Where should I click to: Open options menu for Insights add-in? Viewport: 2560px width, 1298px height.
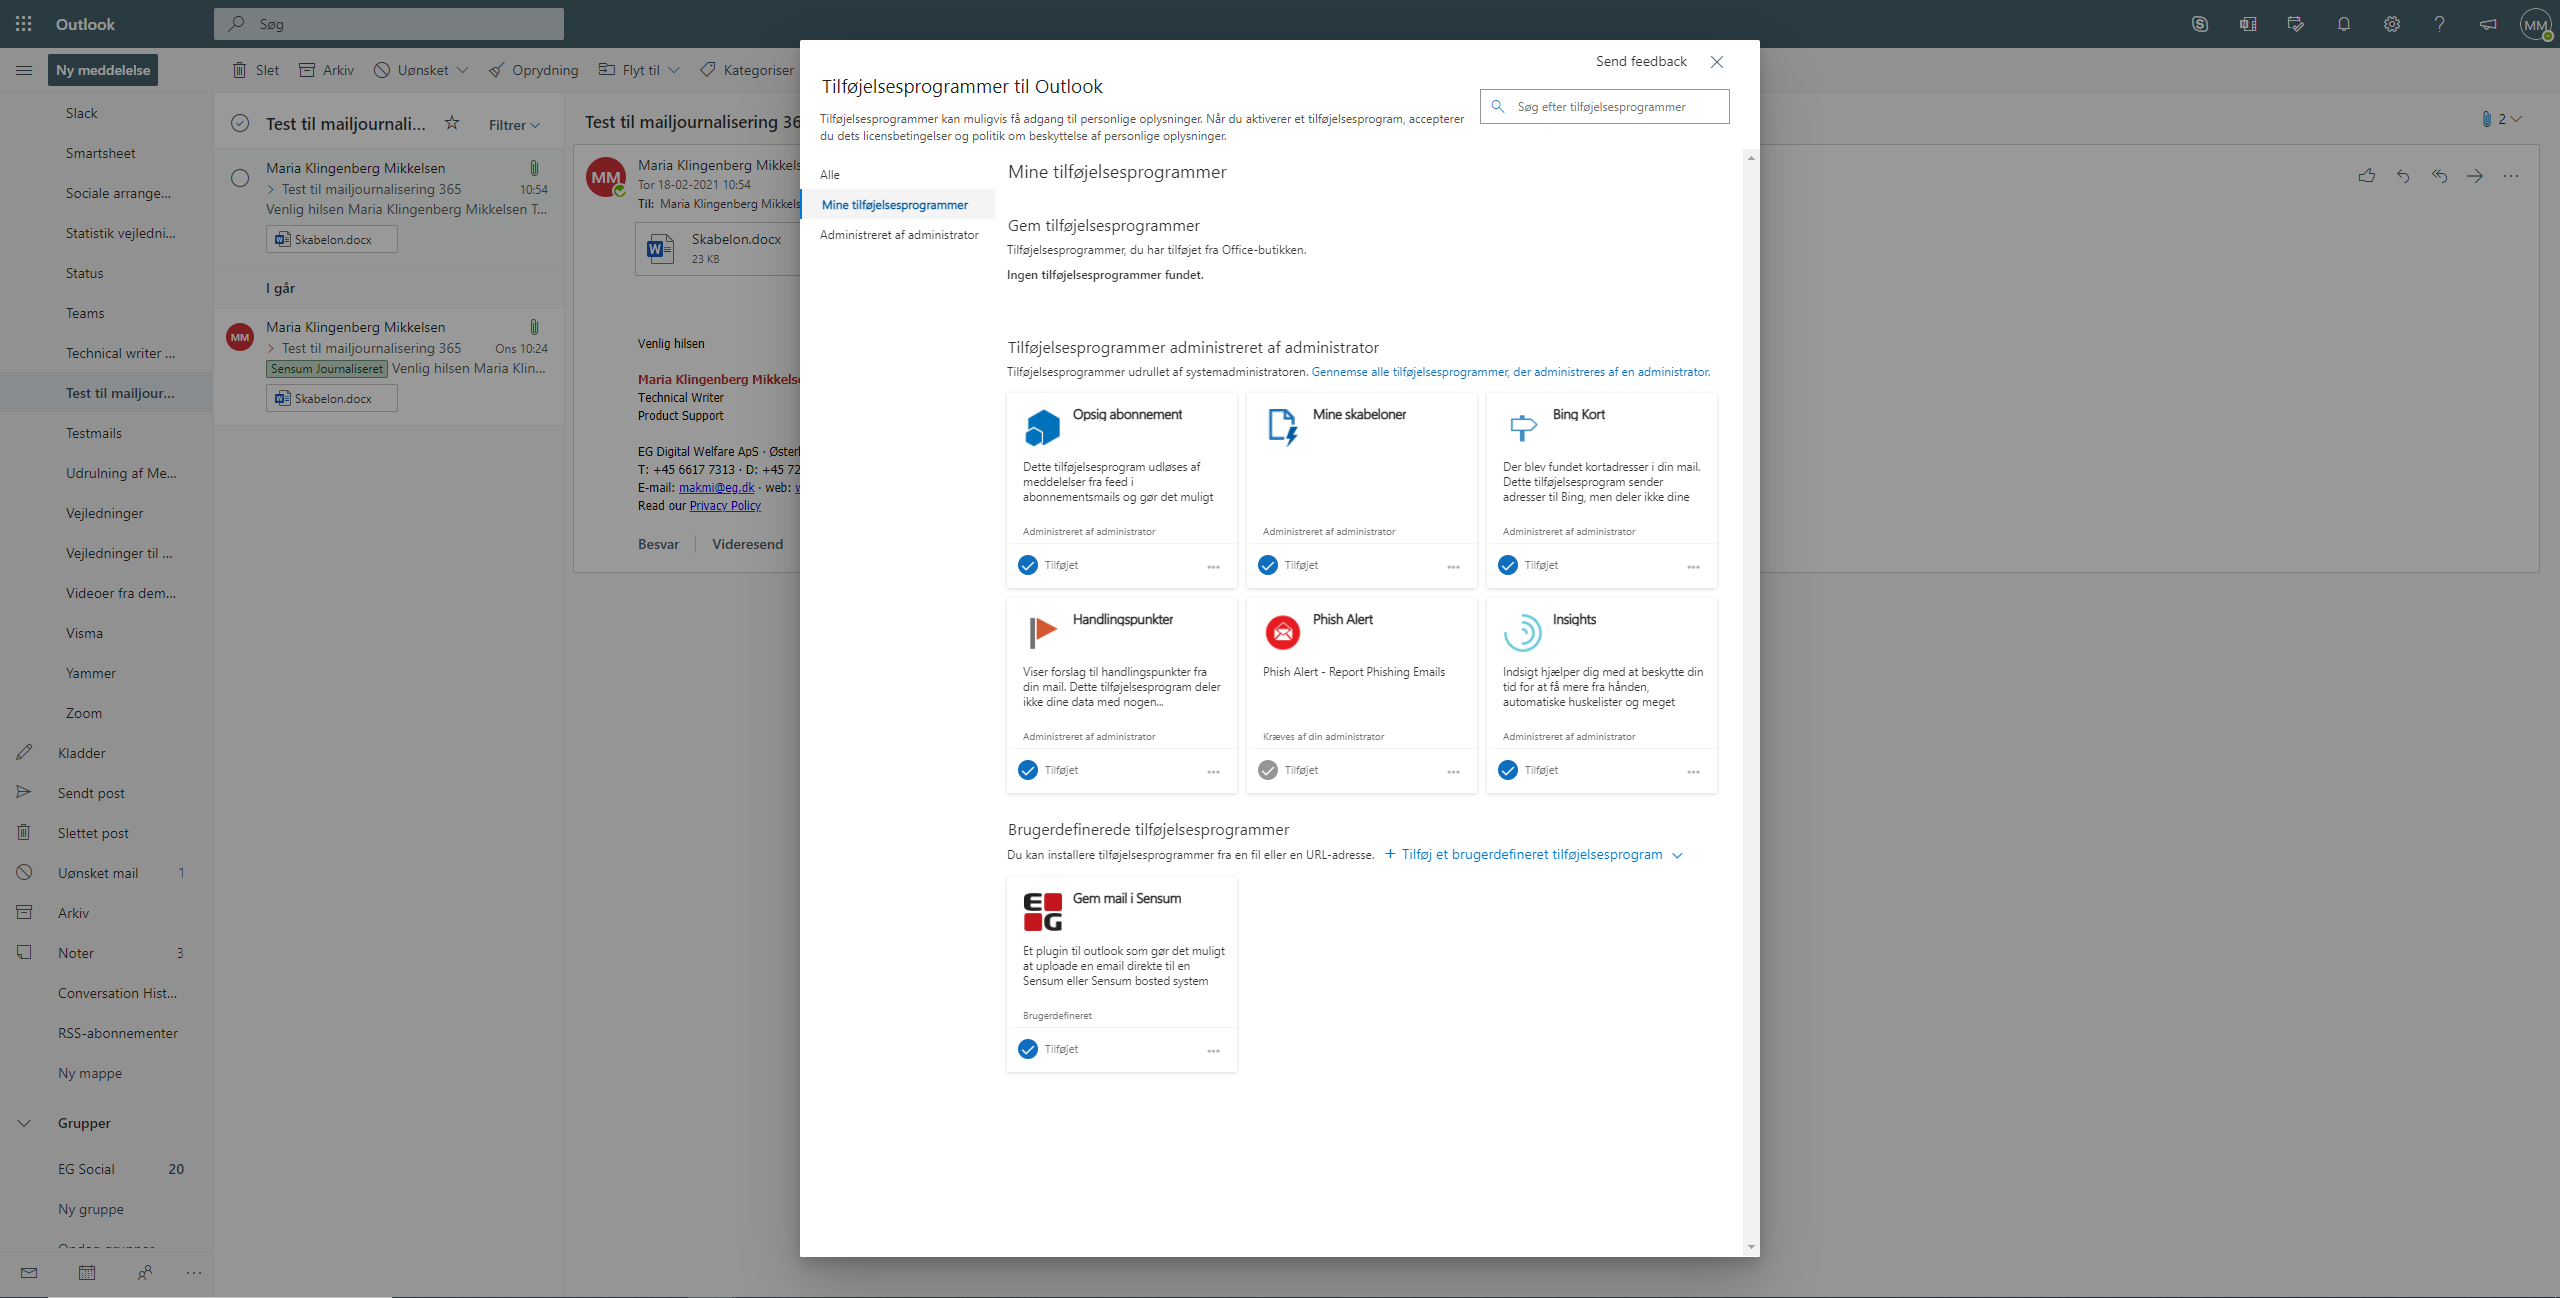point(1693,772)
